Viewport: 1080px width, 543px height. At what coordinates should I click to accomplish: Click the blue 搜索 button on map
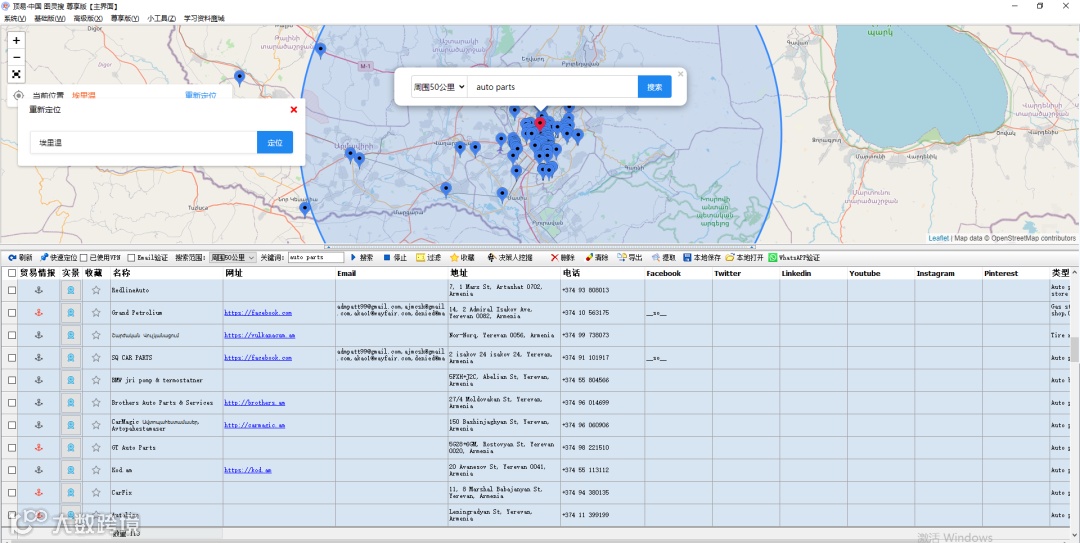[654, 87]
